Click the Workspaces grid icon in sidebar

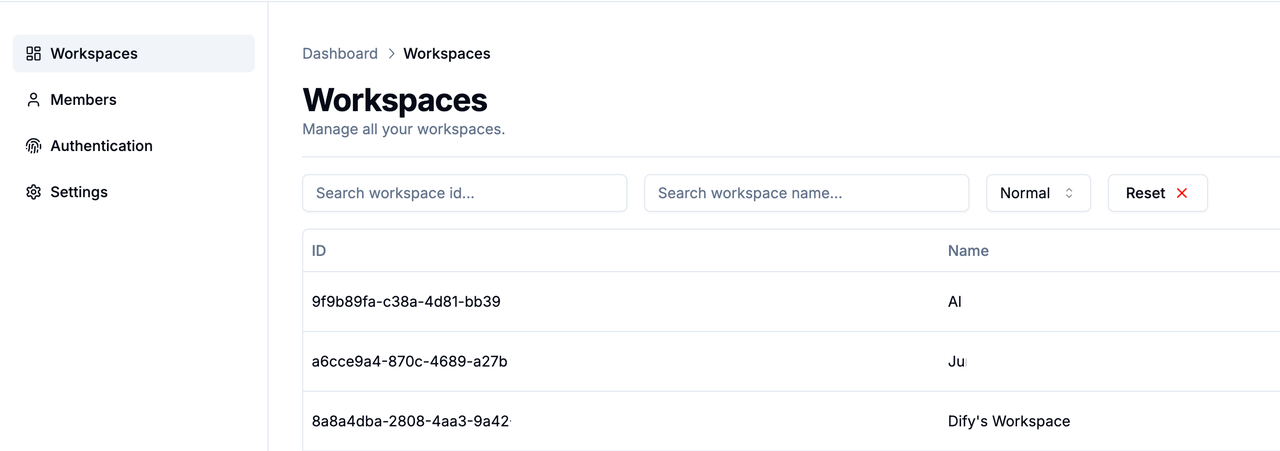pyautogui.click(x=33, y=54)
